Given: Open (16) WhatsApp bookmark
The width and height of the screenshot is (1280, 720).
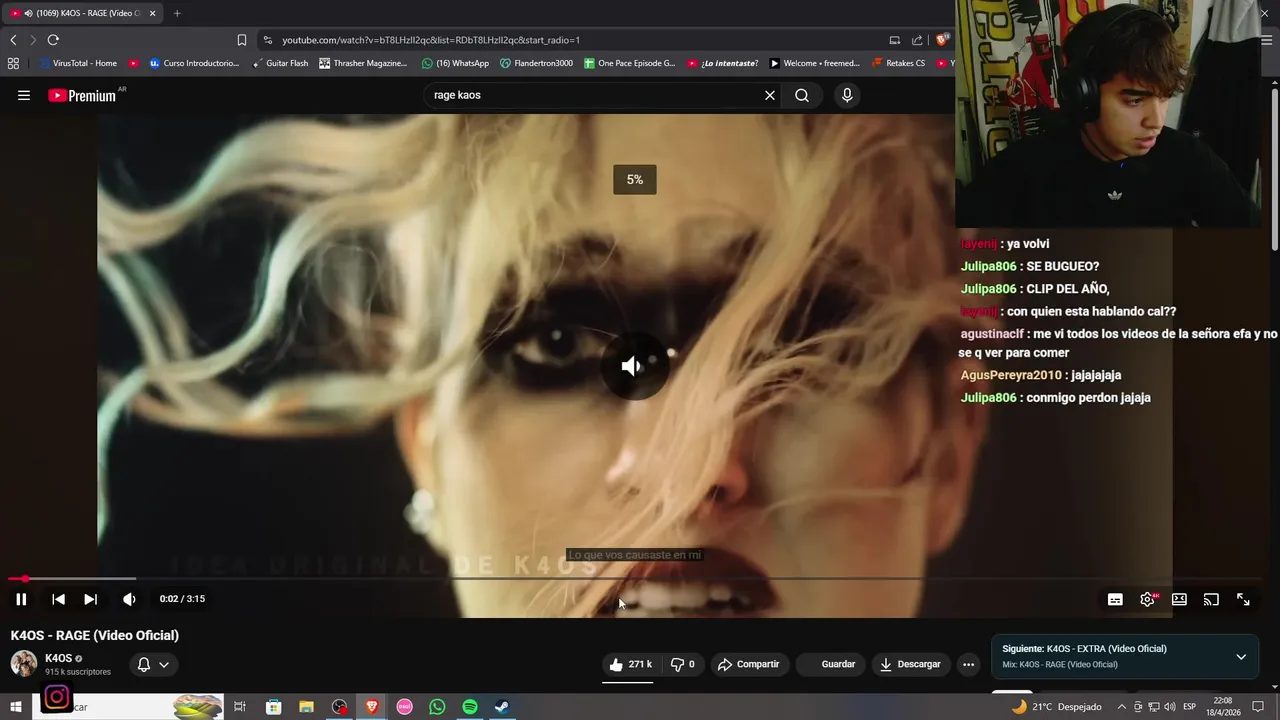Looking at the screenshot, I should coord(455,63).
